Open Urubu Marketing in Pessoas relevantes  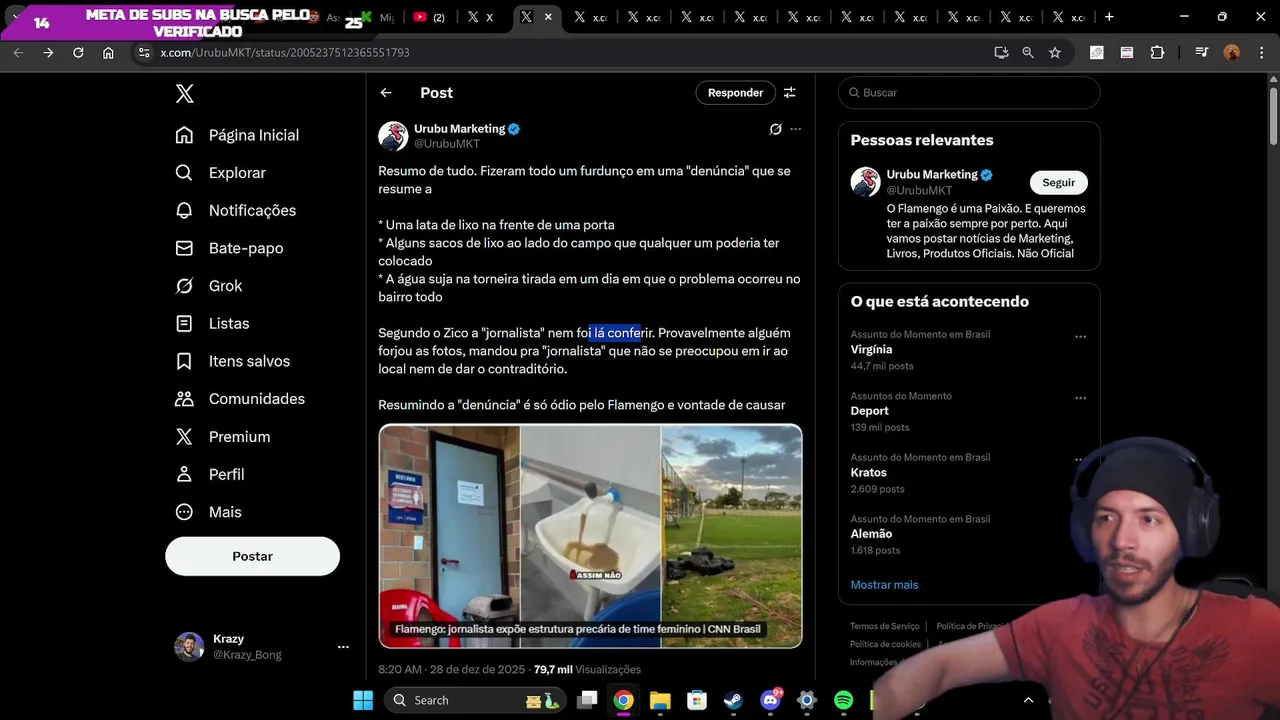point(932,175)
